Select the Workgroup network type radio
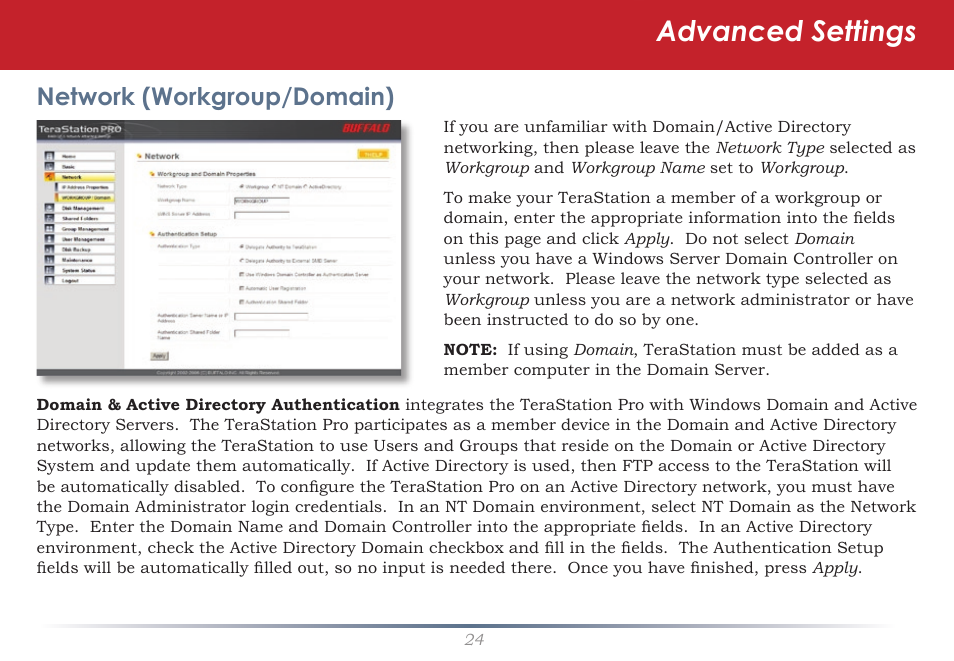Image resolution: width=954 pixels, height=661 pixels. pos(242,187)
